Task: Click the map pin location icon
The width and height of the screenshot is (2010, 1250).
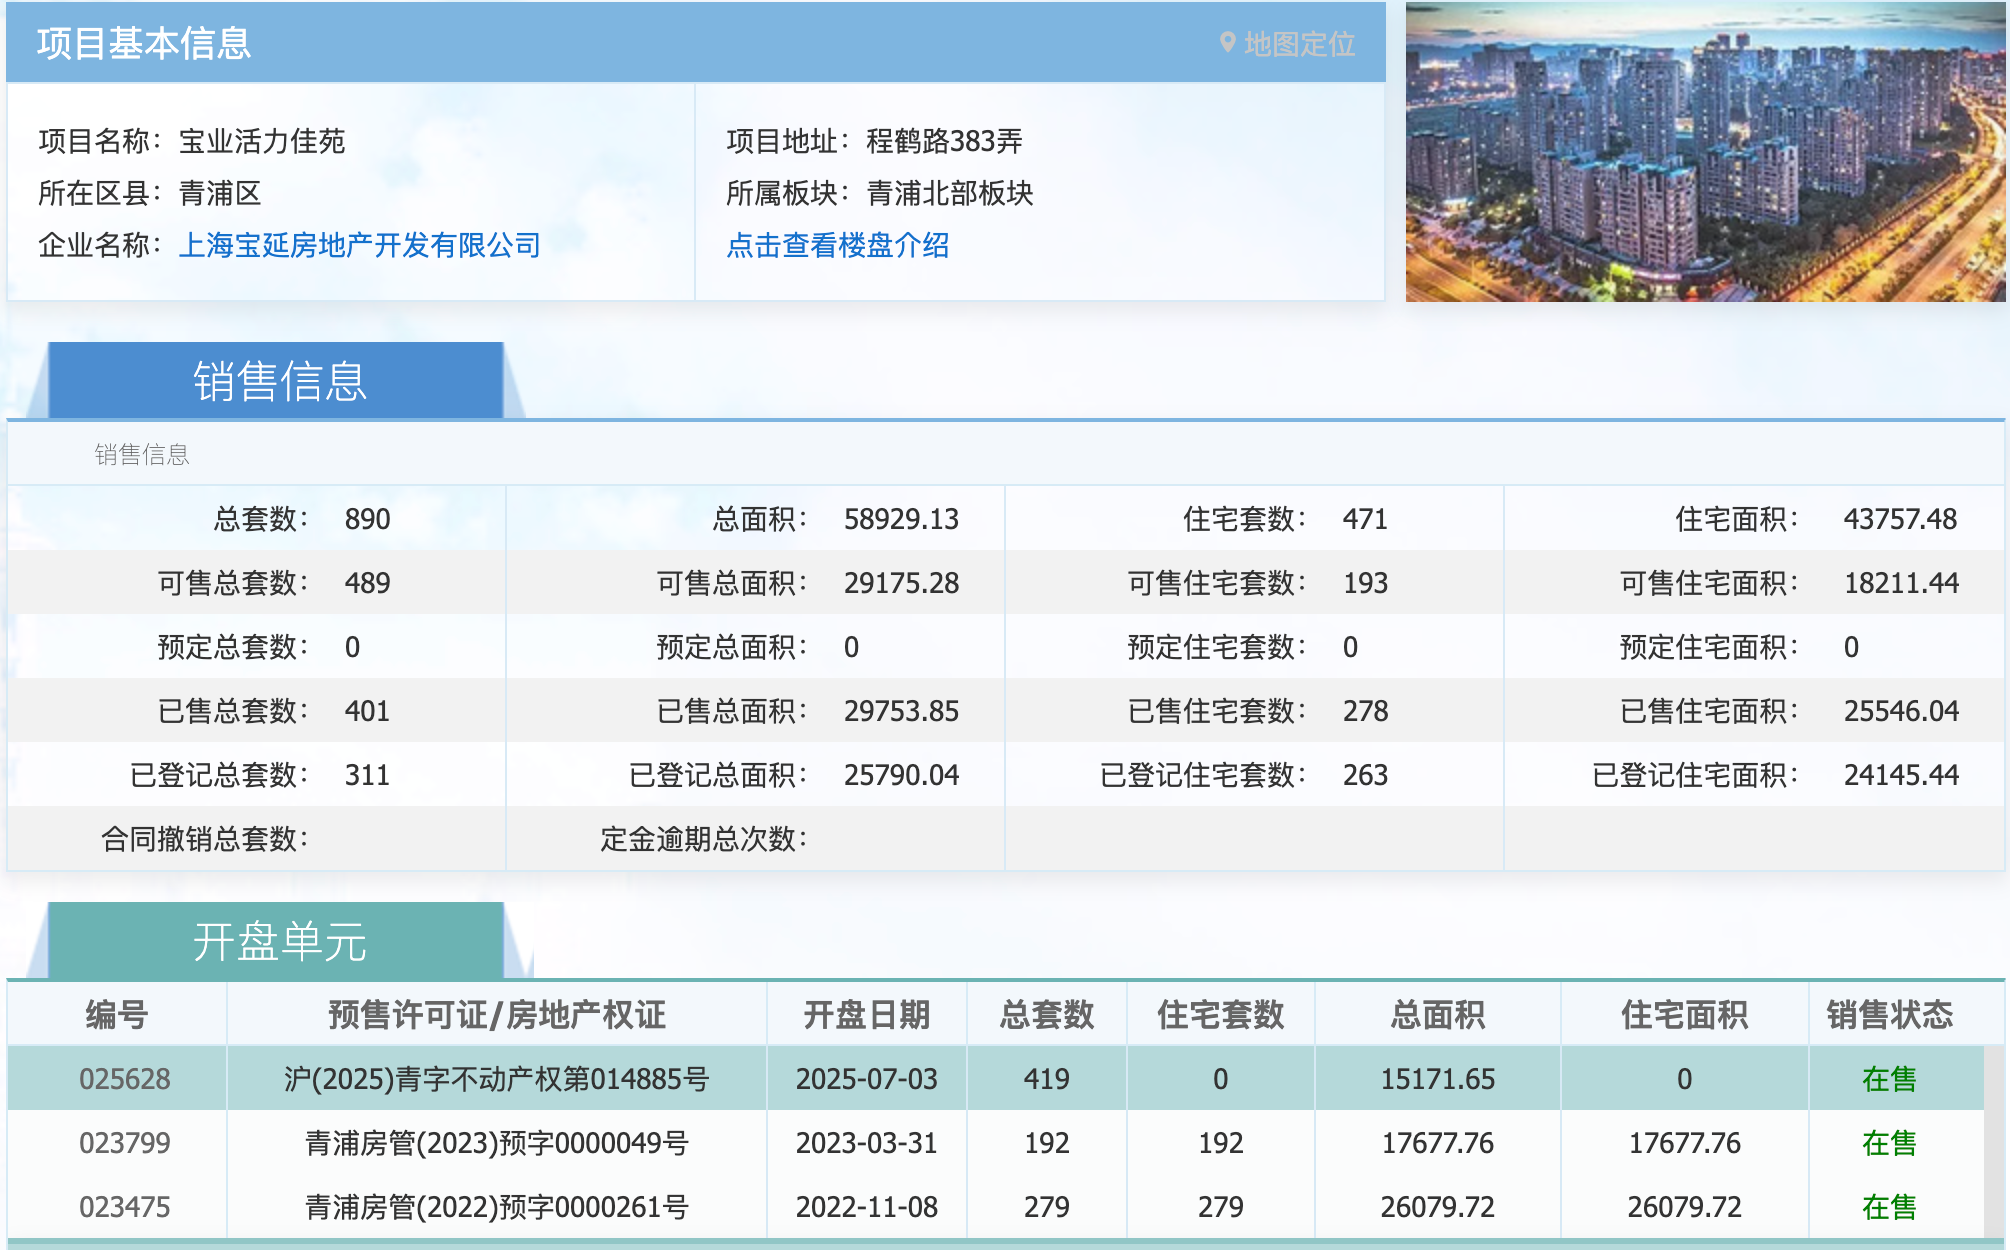Action: pyautogui.click(x=1228, y=43)
